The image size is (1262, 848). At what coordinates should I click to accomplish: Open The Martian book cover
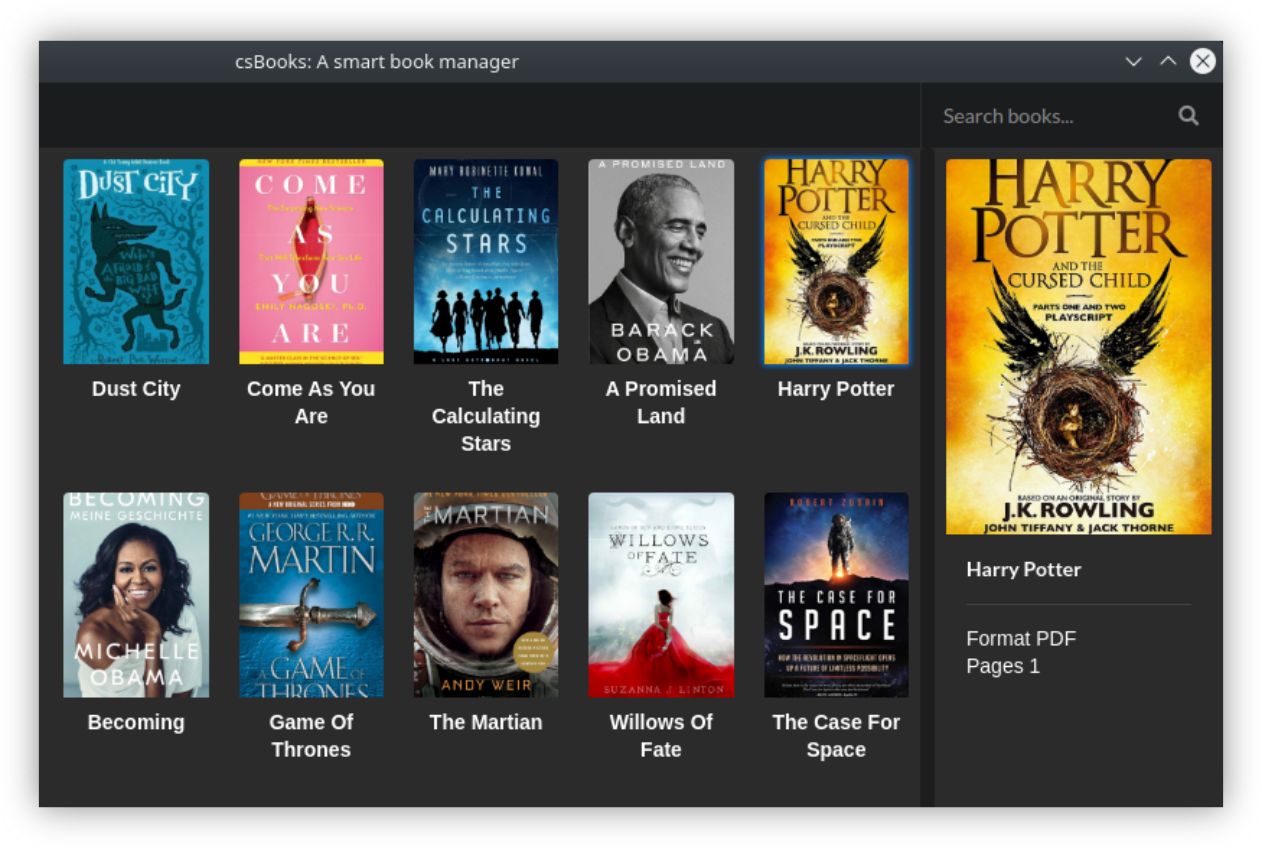486,593
